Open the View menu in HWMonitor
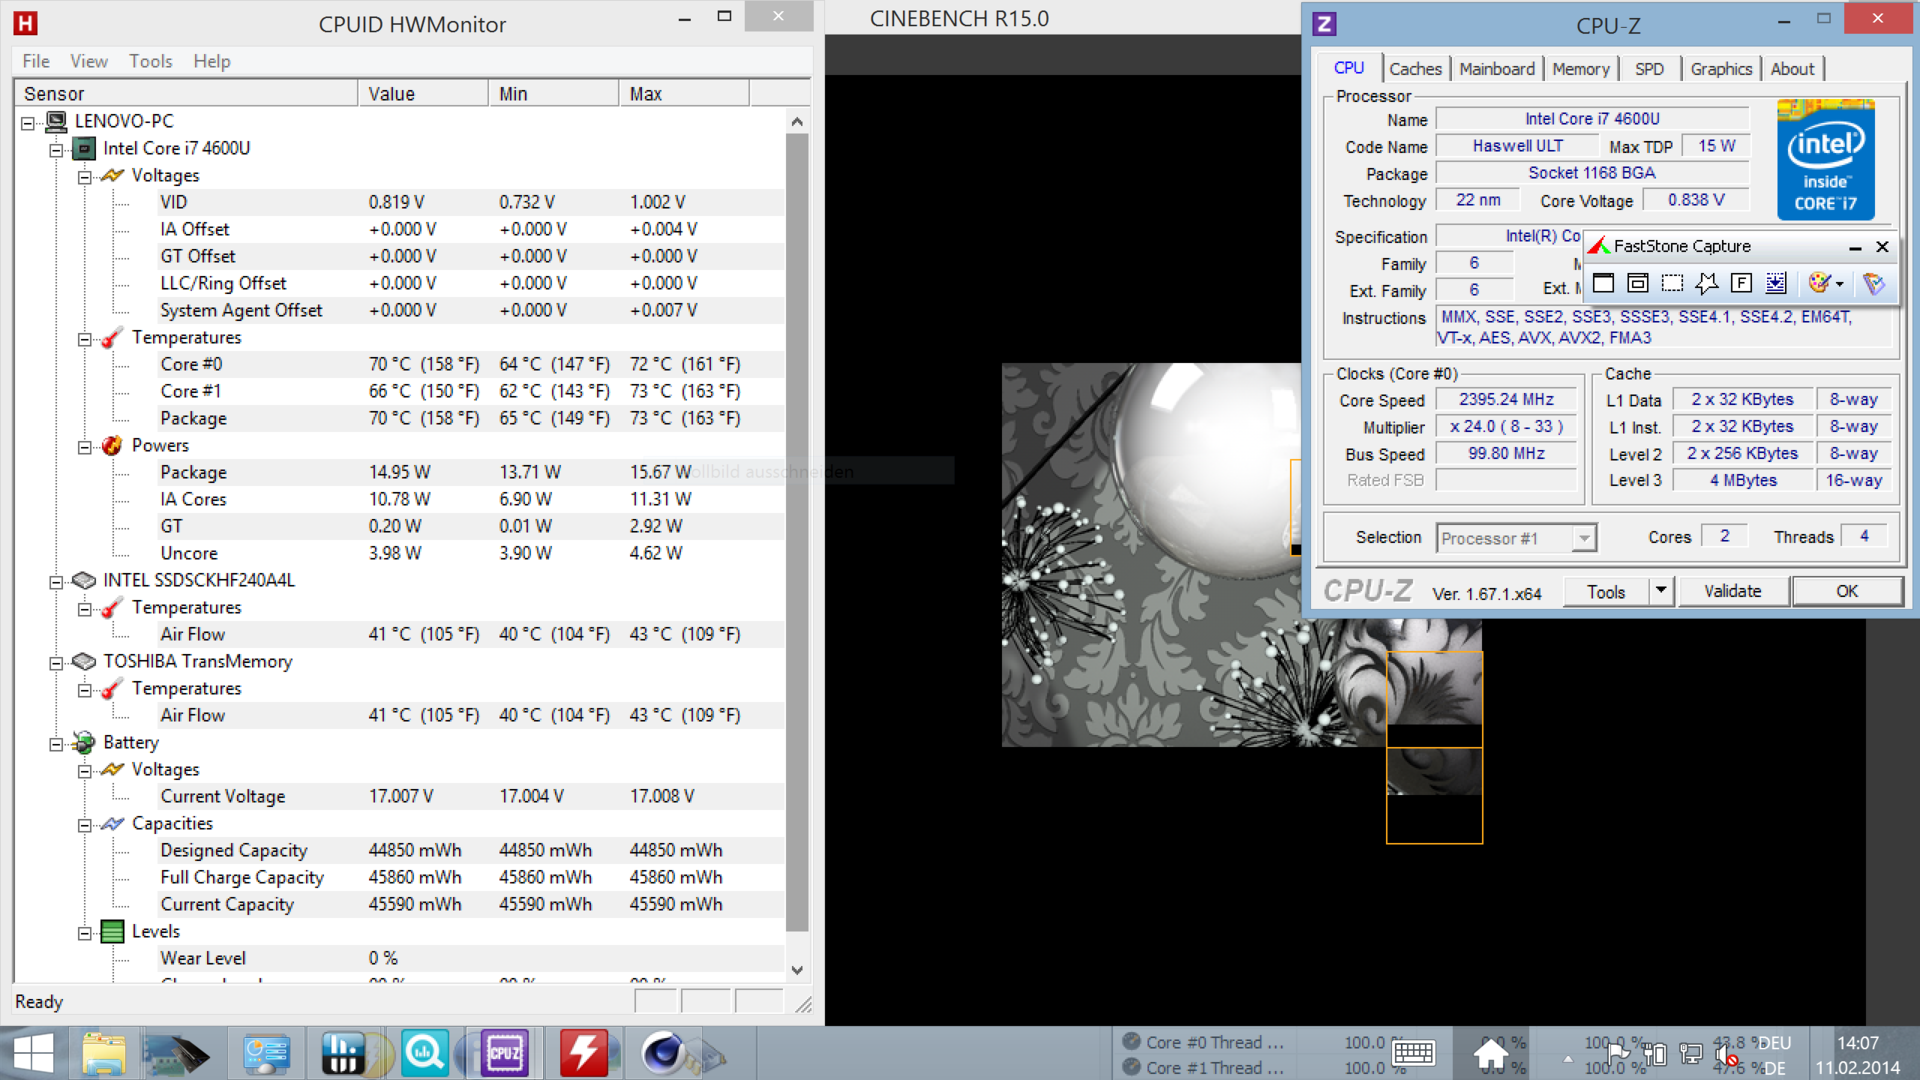 [x=88, y=61]
